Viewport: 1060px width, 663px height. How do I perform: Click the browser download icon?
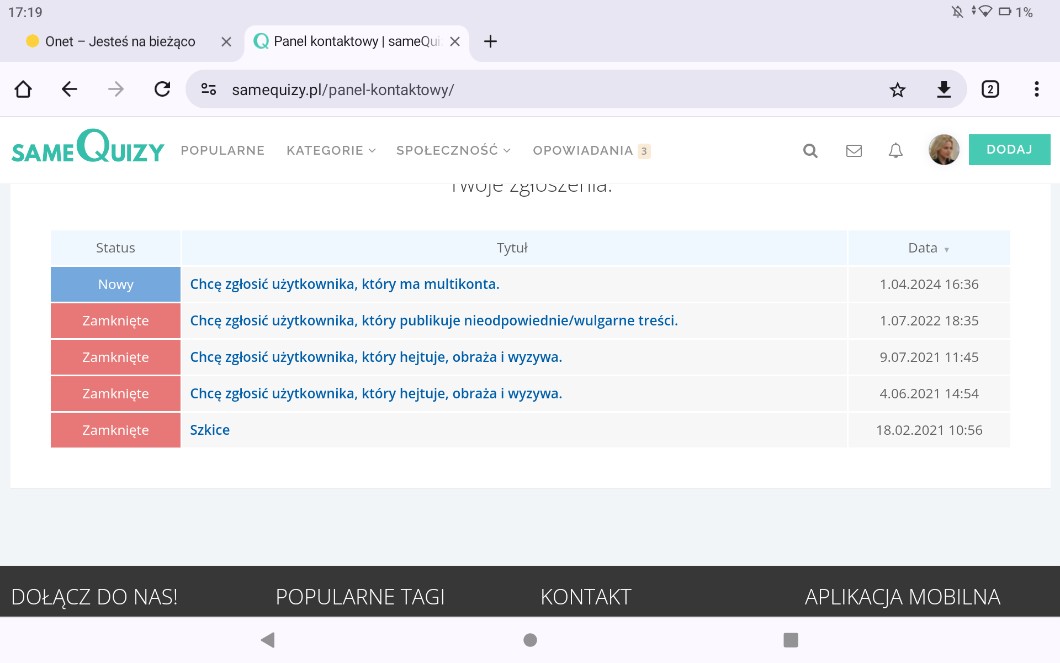click(x=943, y=89)
